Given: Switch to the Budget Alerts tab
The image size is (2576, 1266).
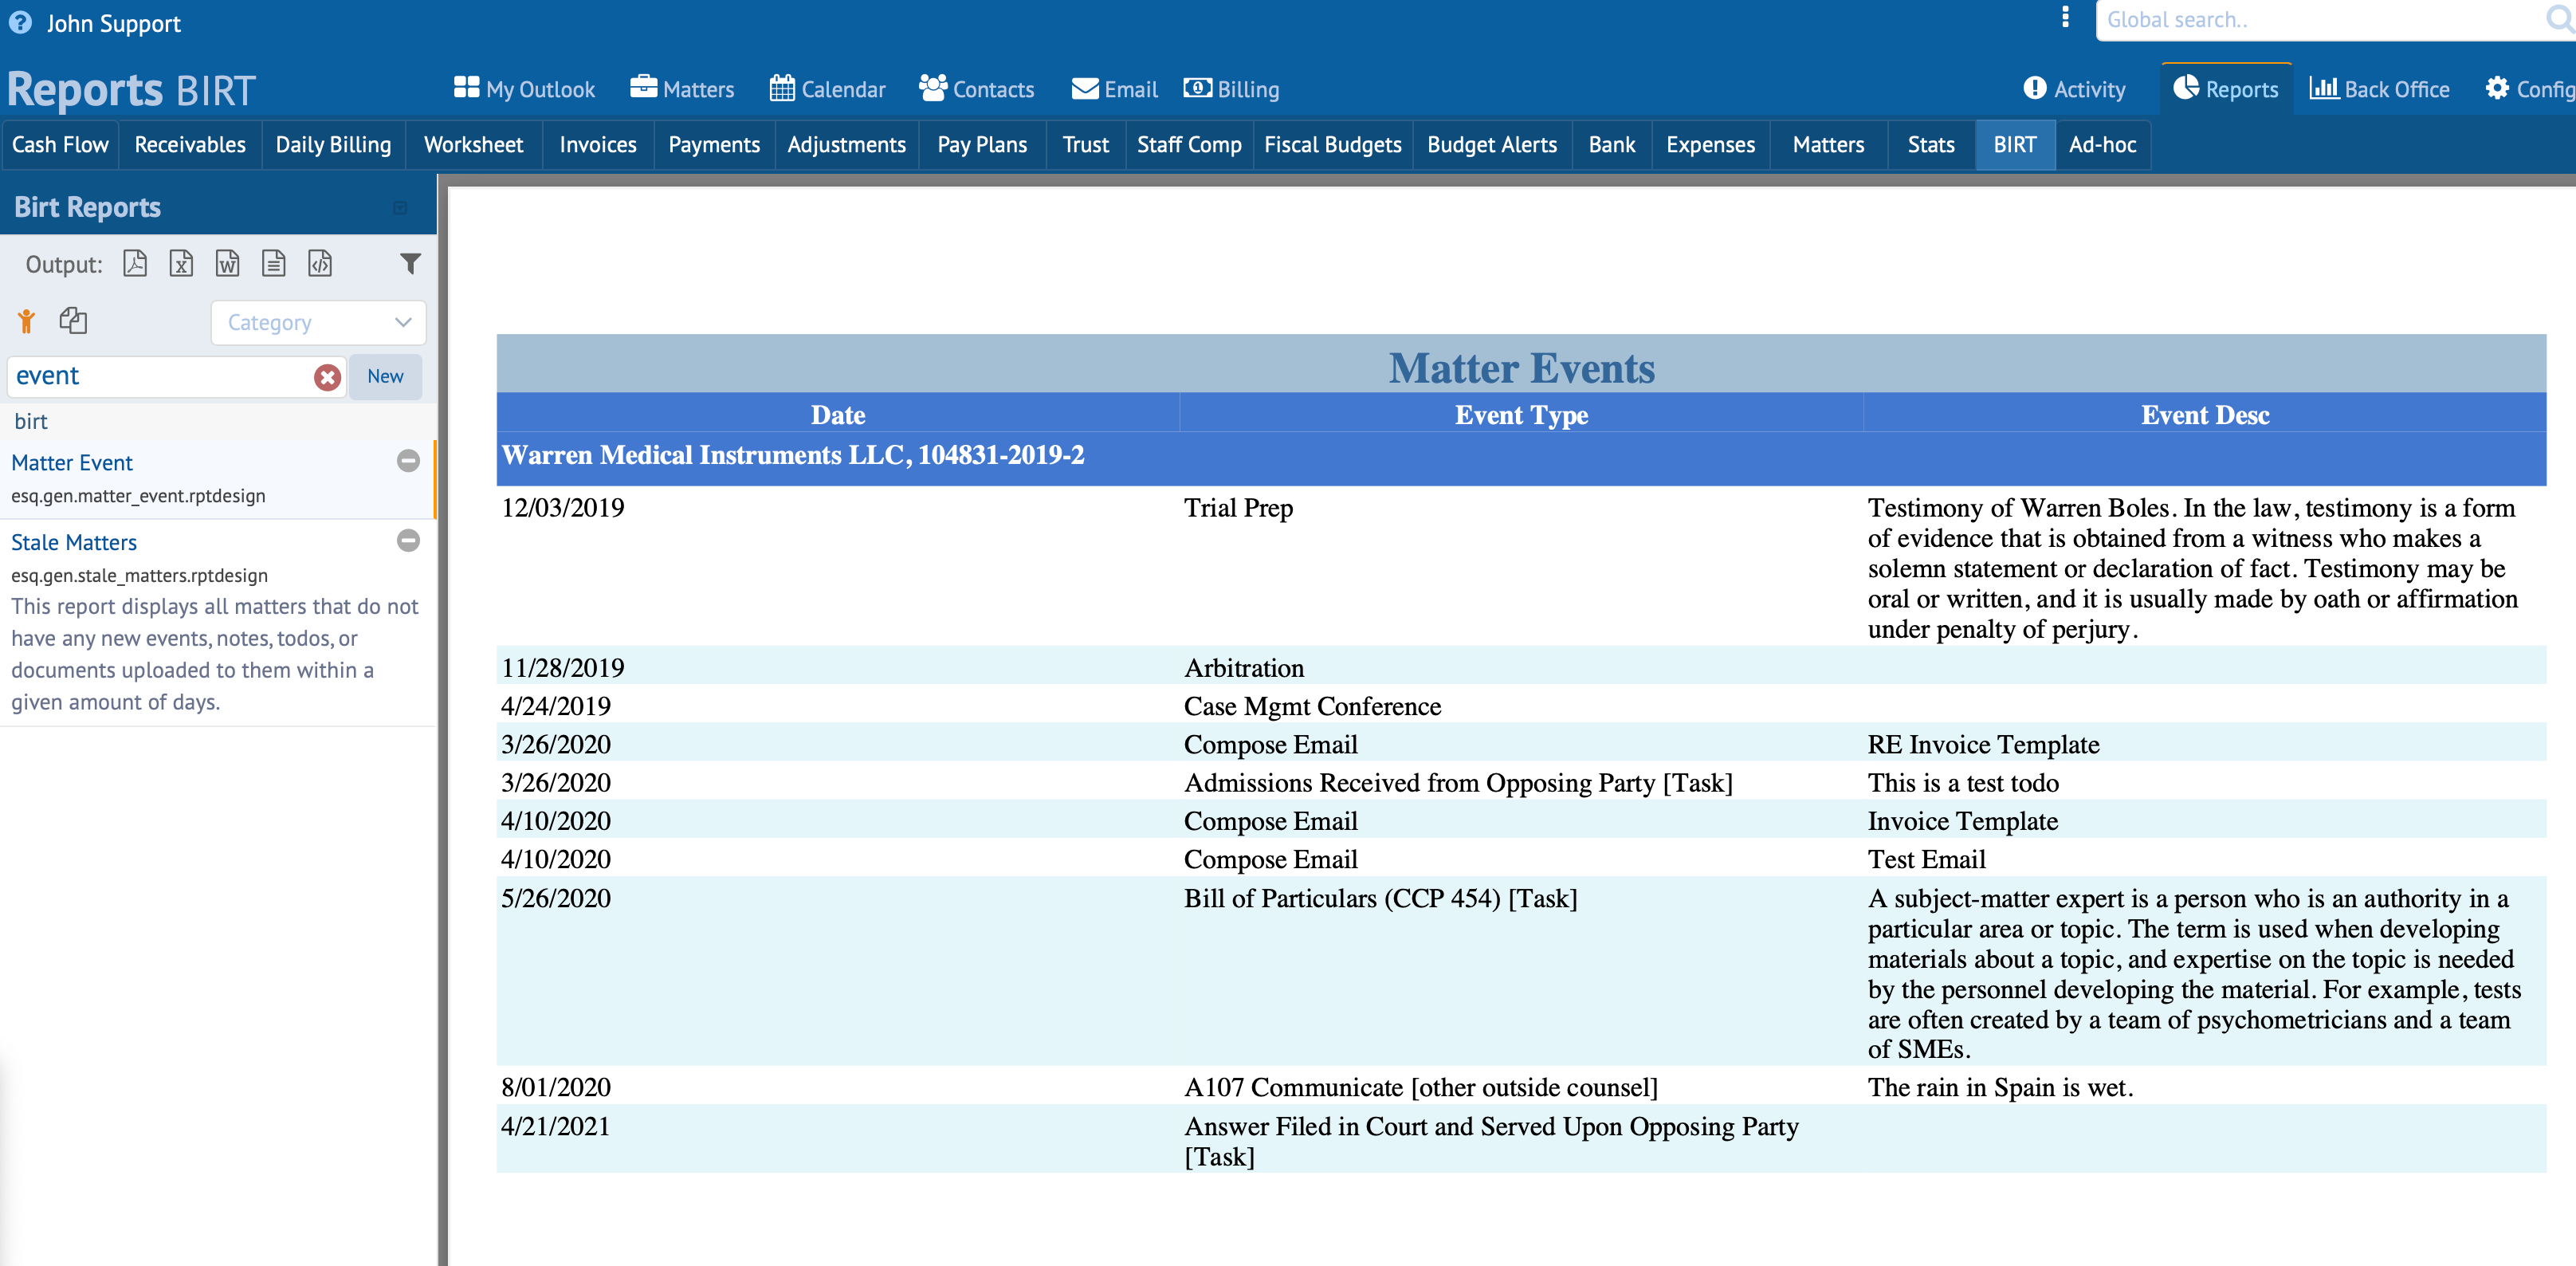Looking at the screenshot, I should click(1492, 145).
